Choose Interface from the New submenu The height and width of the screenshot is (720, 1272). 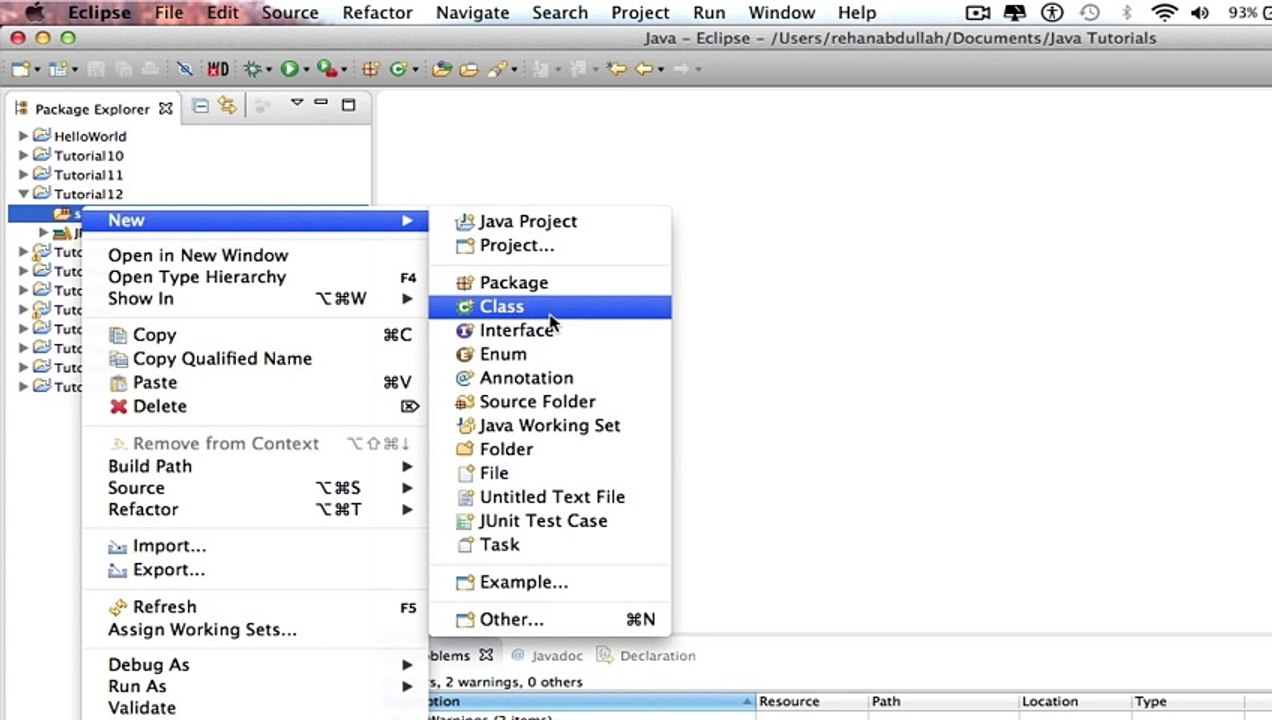click(515, 331)
